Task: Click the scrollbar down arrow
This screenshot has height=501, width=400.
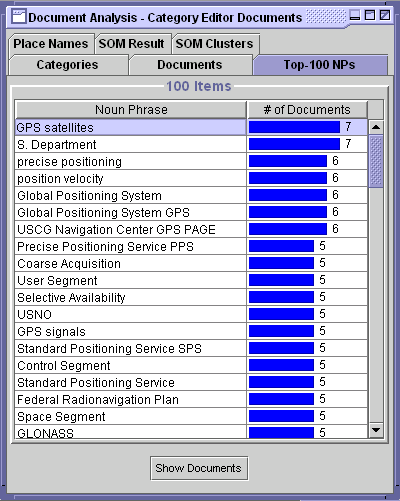Action: click(x=376, y=430)
